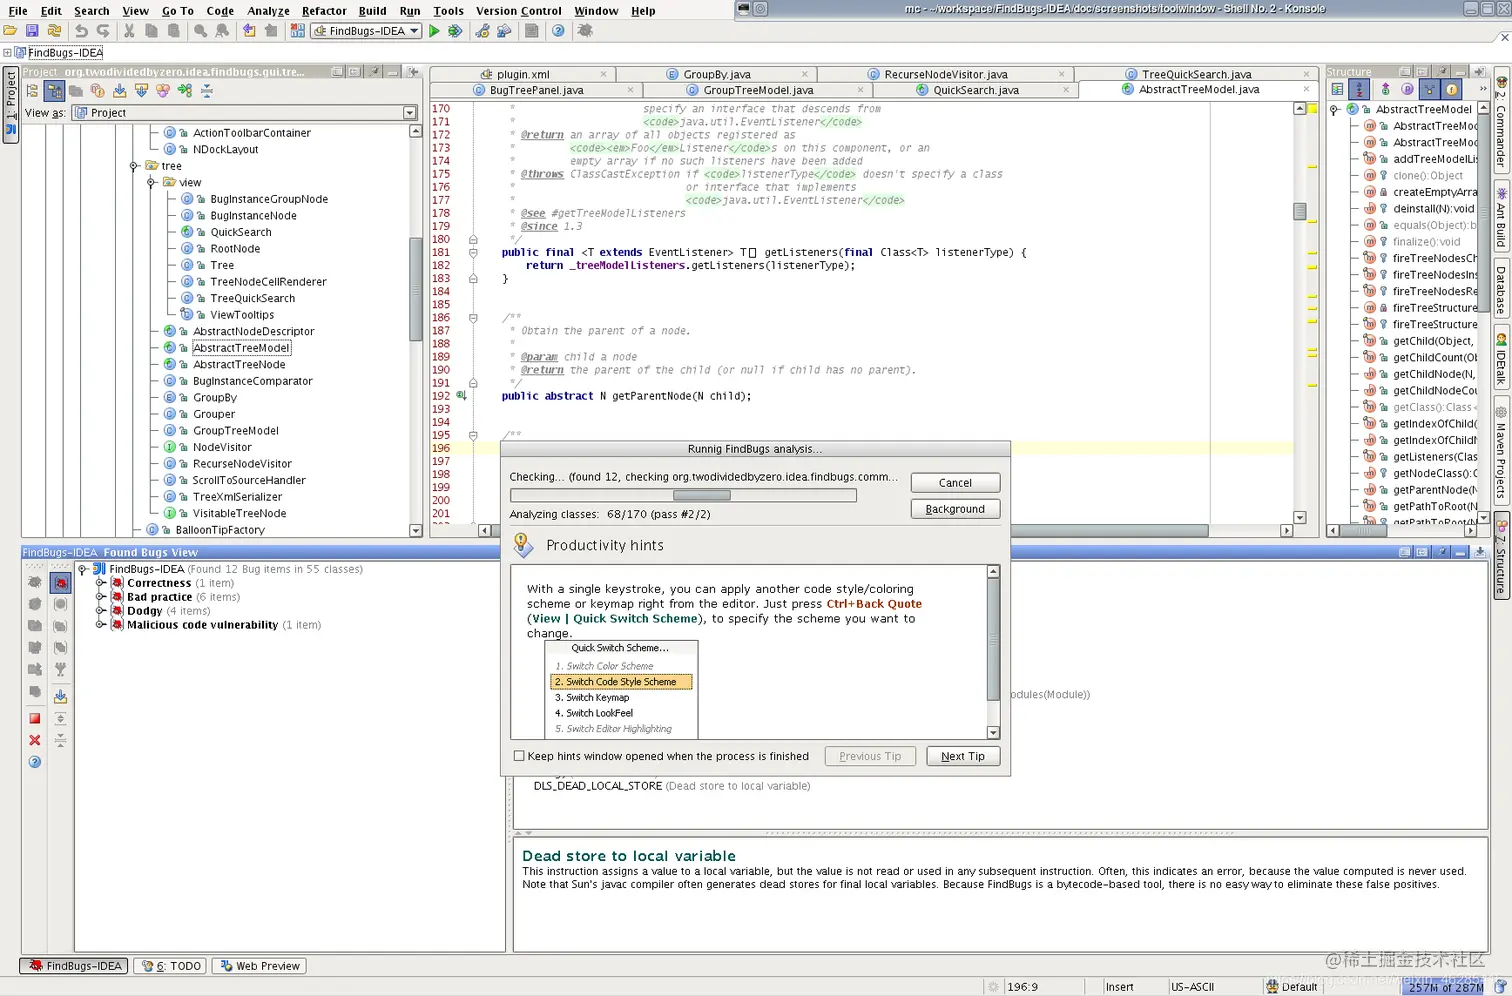
Task: Open the Refactor menu
Action: tap(324, 11)
